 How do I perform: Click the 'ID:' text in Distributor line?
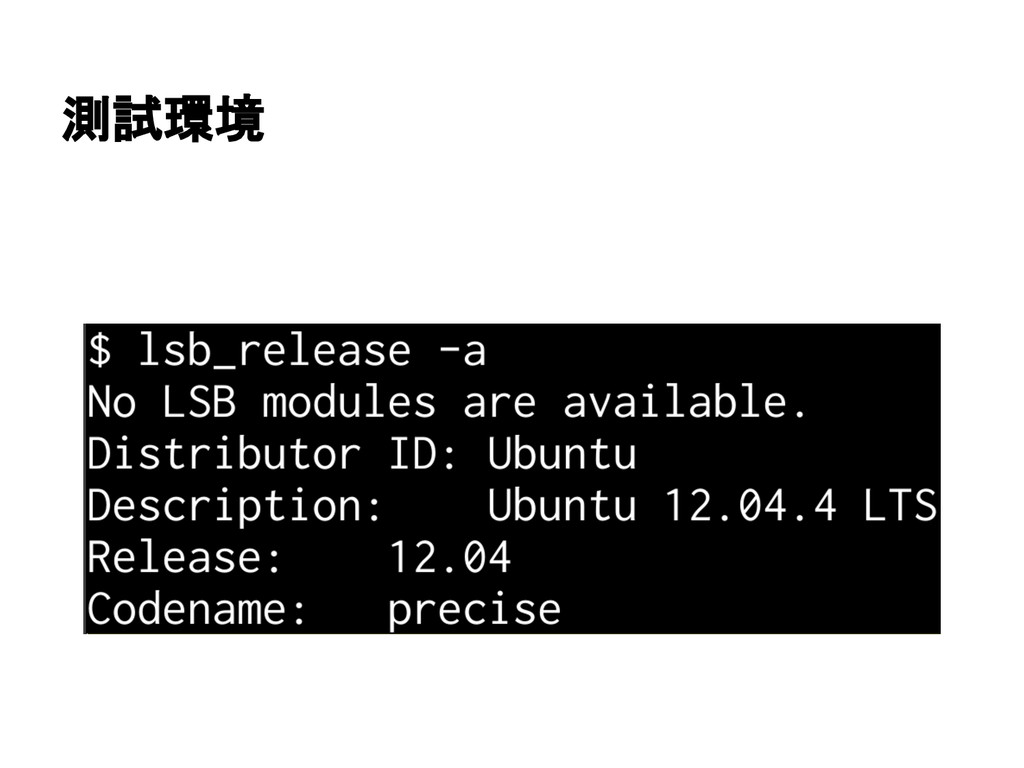point(423,453)
